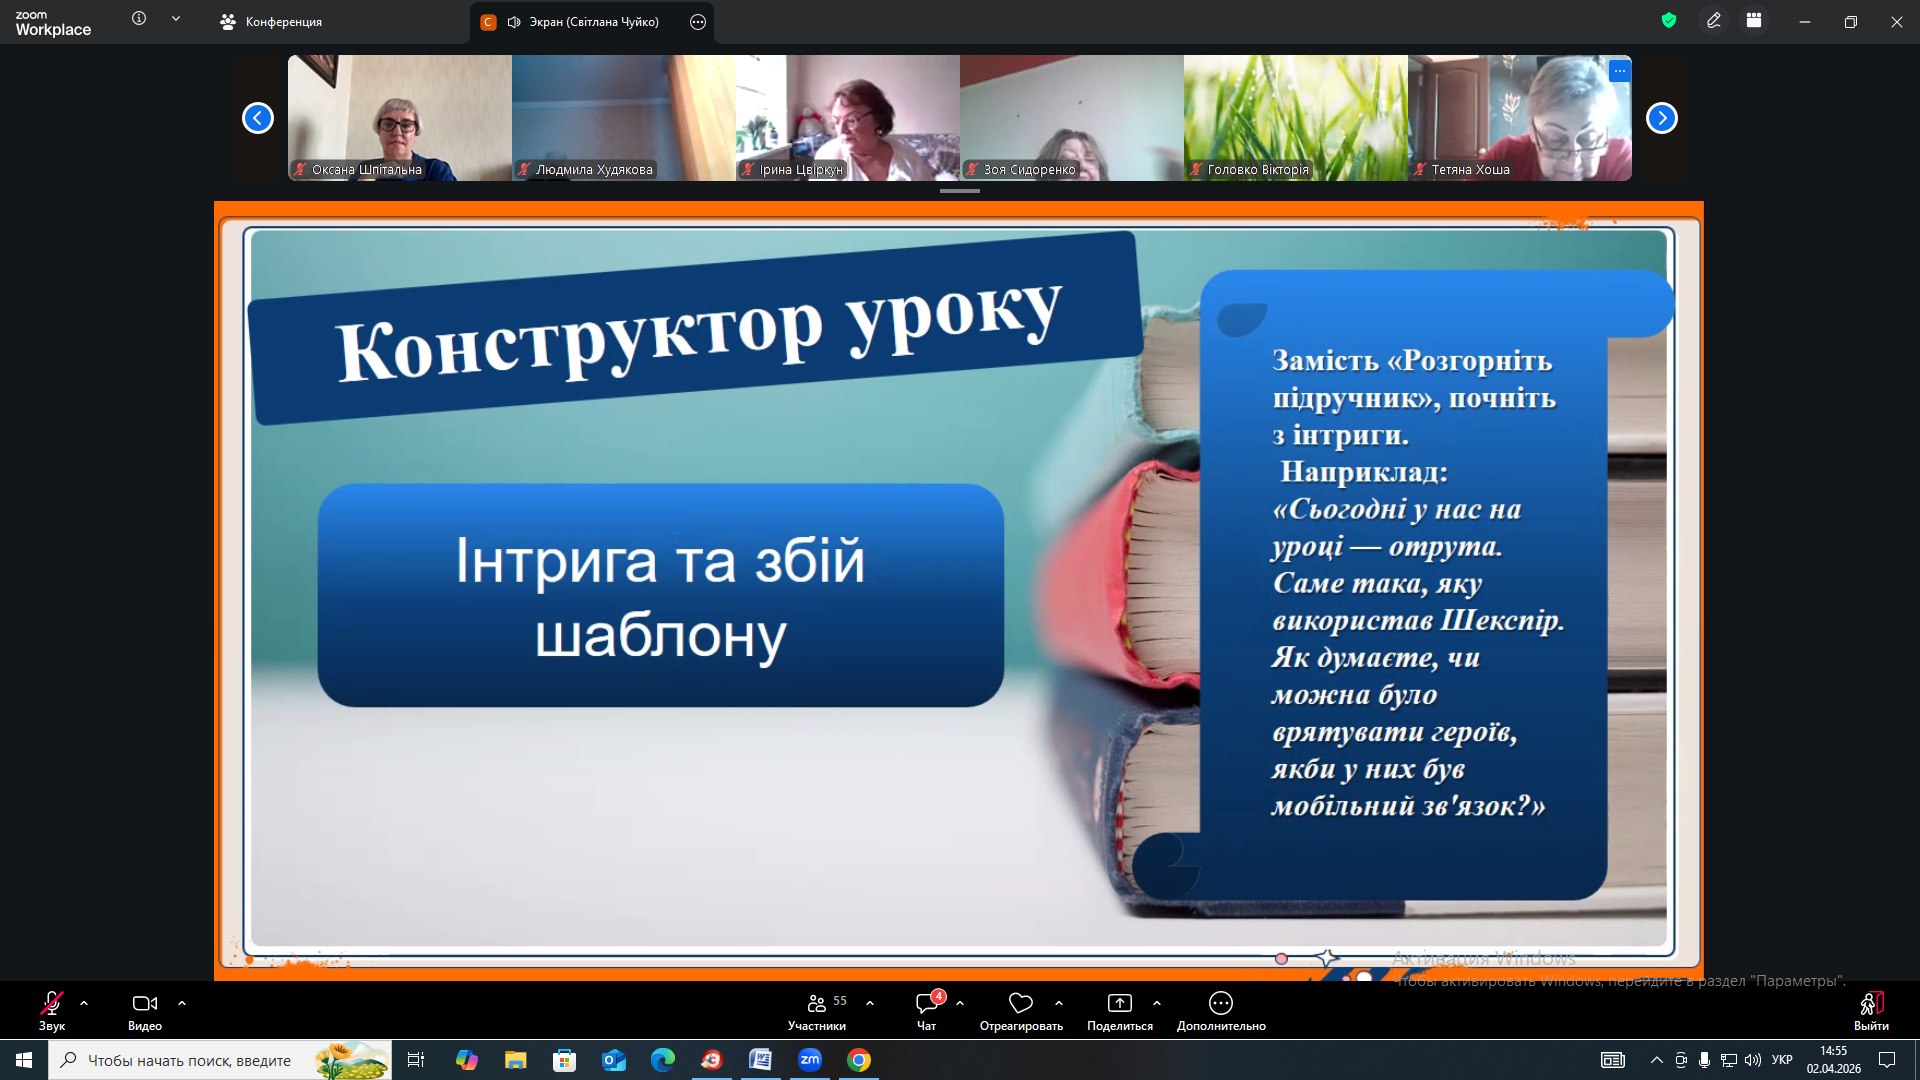Open the Chat panel with unread badge

pyautogui.click(x=927, y=1003)
